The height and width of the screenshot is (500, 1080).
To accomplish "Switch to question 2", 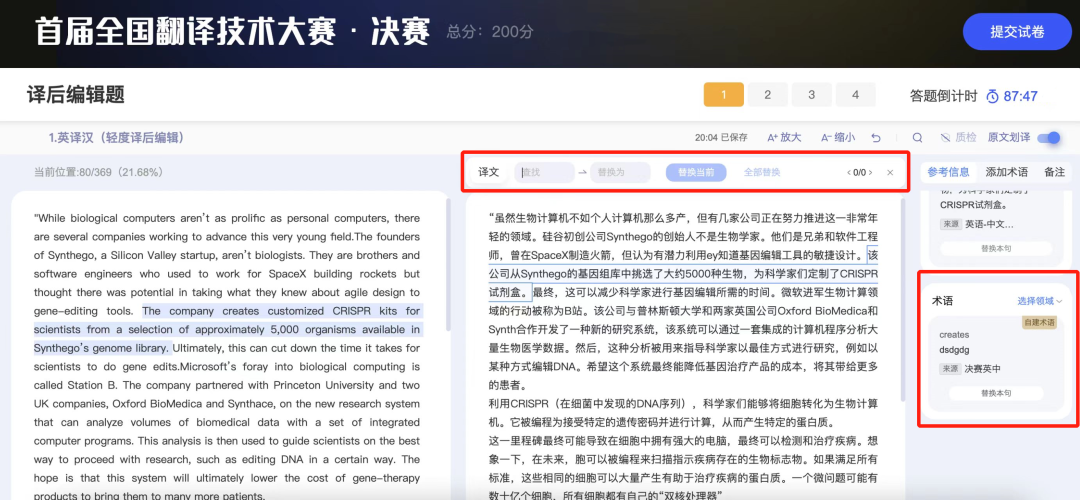I will point(767,95).
